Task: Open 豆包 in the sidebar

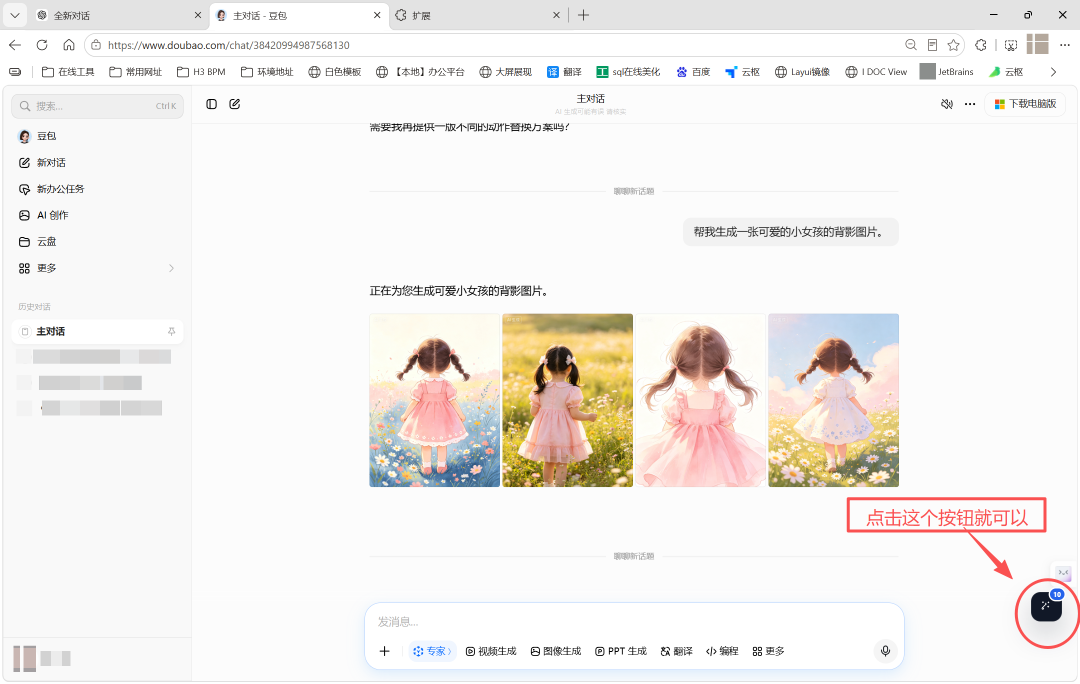Action: pos(97,136)
